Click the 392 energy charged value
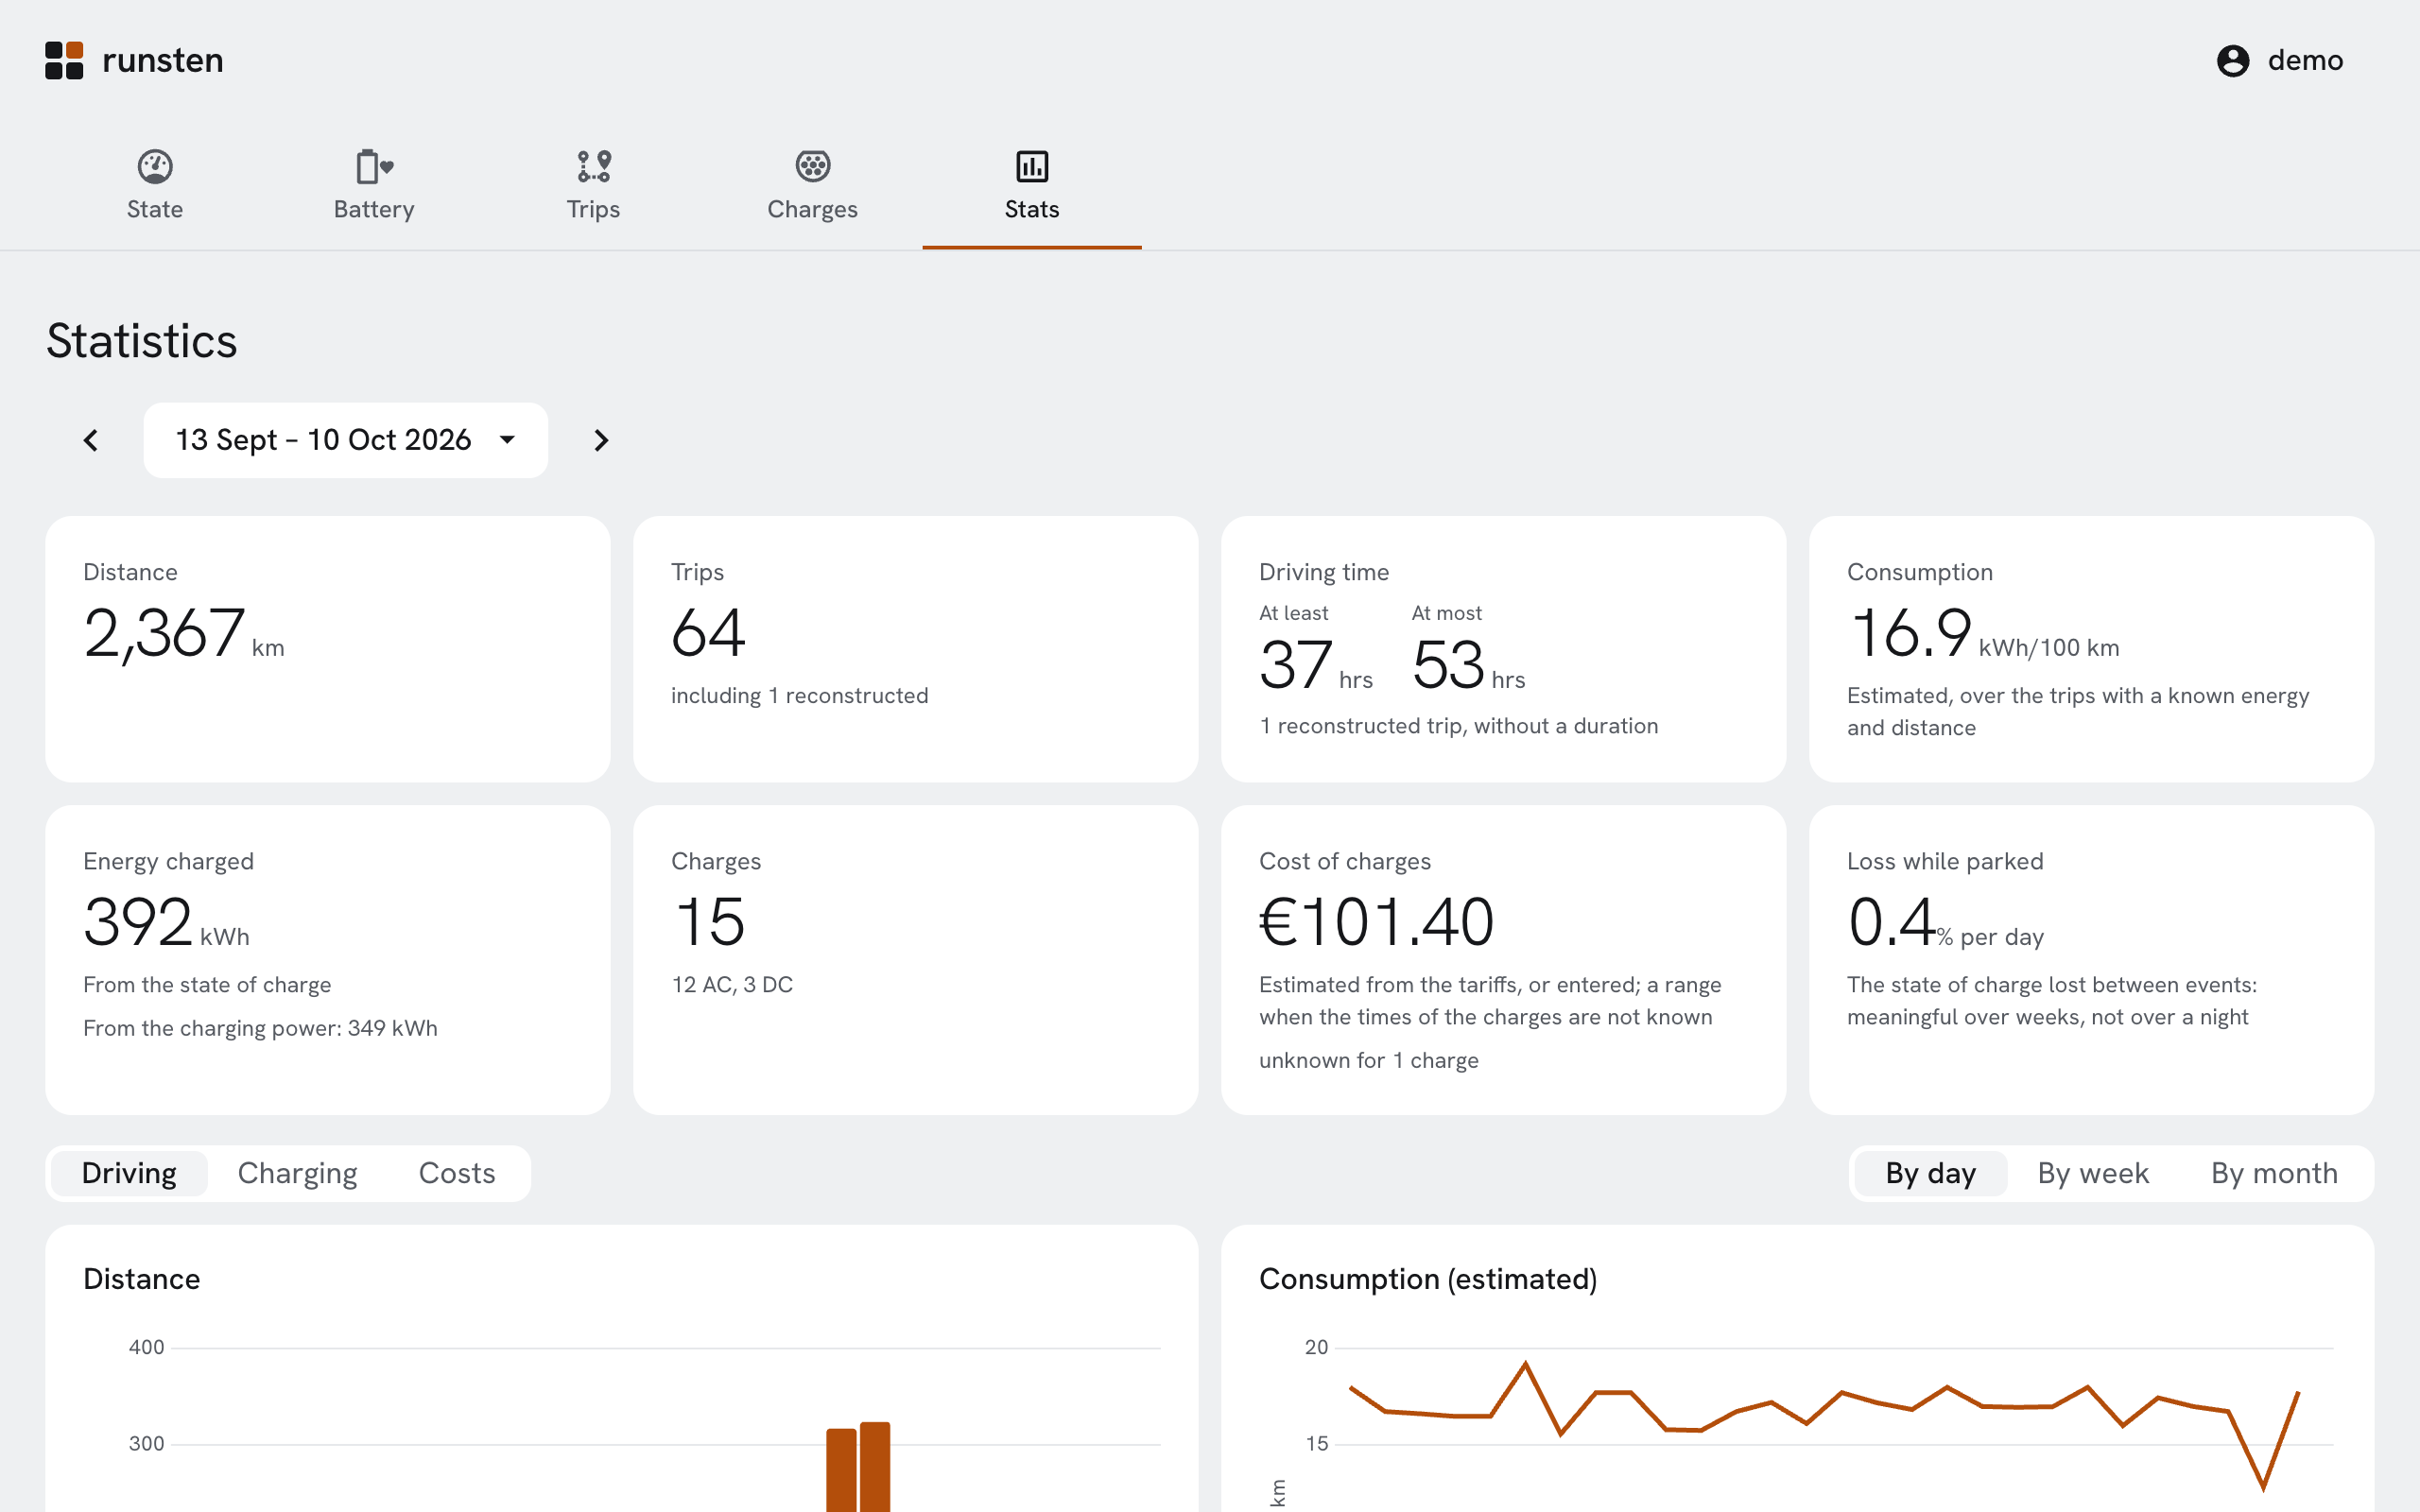Screen dimensions: 2420x1512 (x=138, y=922)
